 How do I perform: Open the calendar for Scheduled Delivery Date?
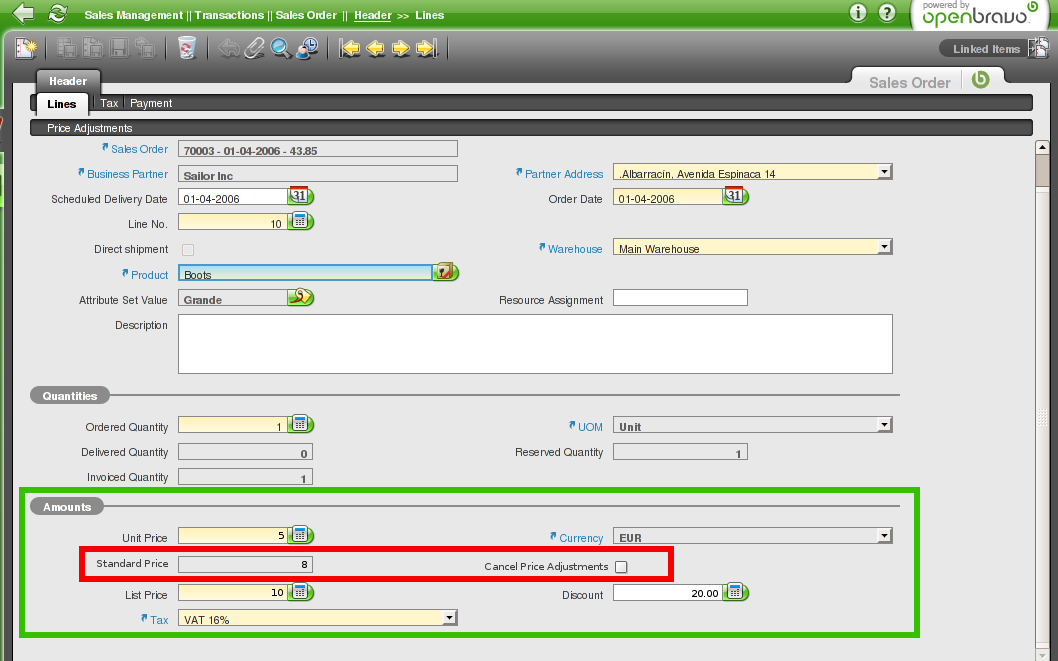(300, 196)
